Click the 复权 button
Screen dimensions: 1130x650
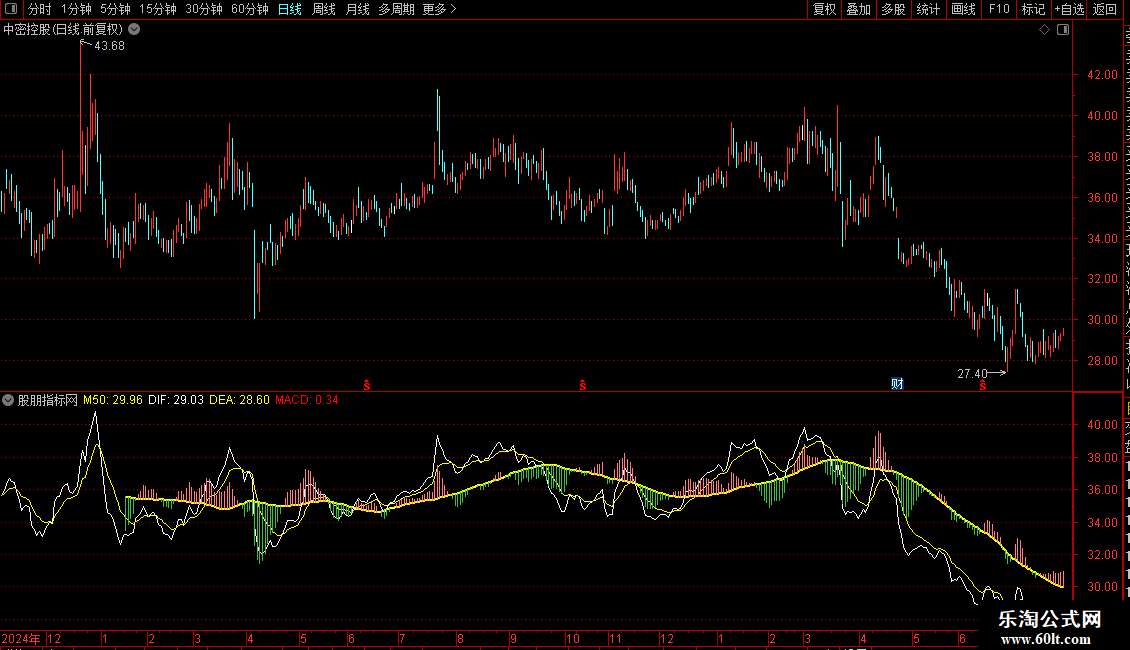point(824,9)
